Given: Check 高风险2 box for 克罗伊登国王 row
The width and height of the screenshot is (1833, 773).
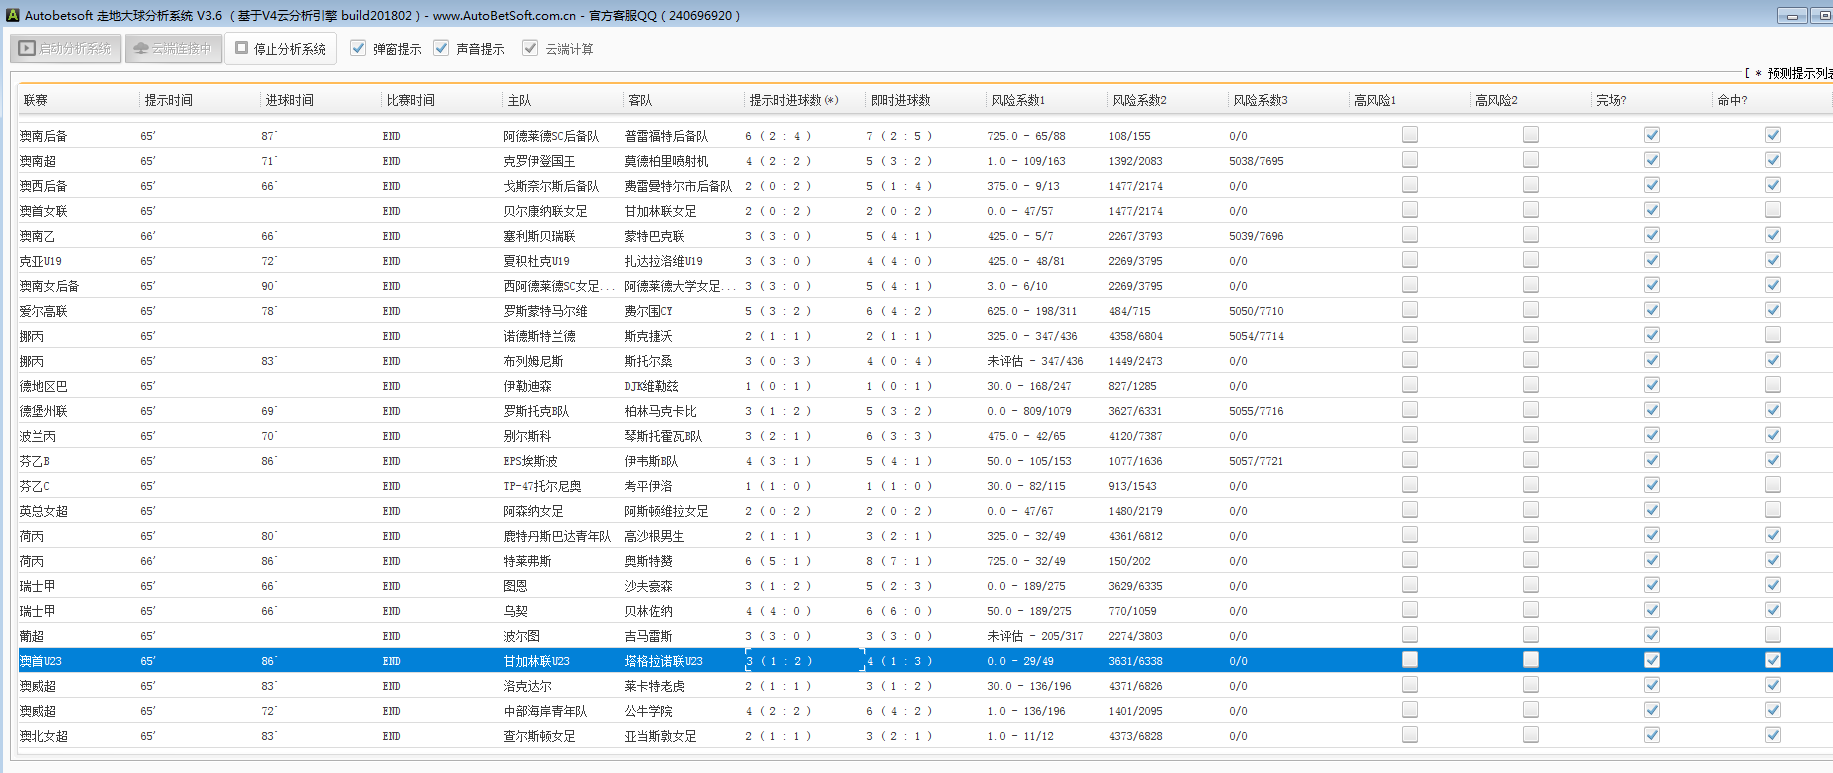Looking at the screenshot, I should click(1531, 160).
